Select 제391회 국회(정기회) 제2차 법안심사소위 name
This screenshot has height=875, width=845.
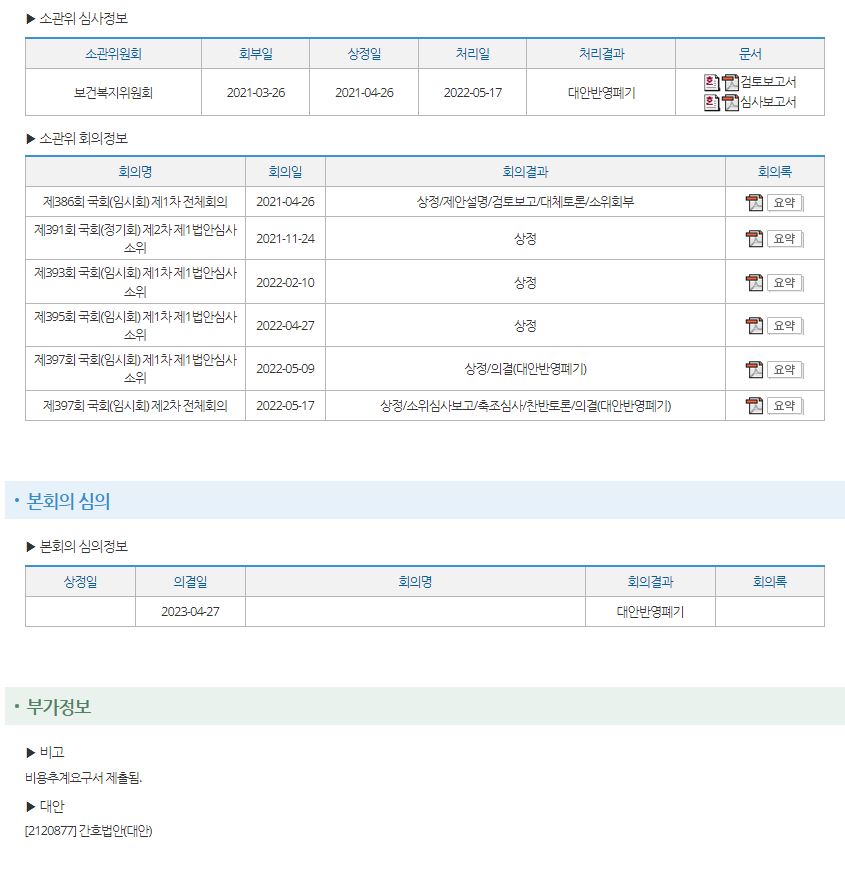tap(135, 238)
